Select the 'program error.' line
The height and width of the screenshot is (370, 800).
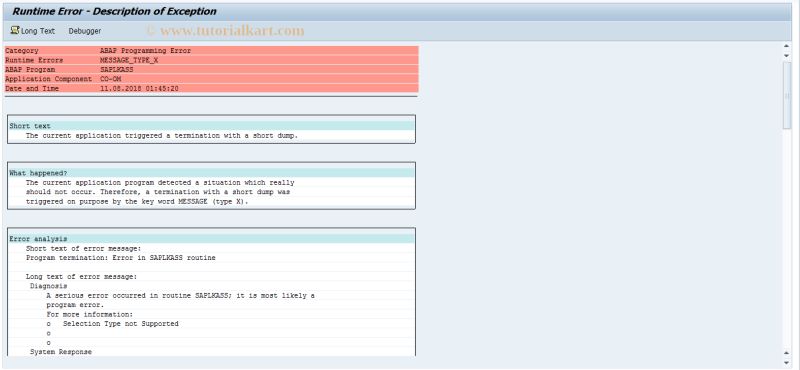click(x=75, y=305)
